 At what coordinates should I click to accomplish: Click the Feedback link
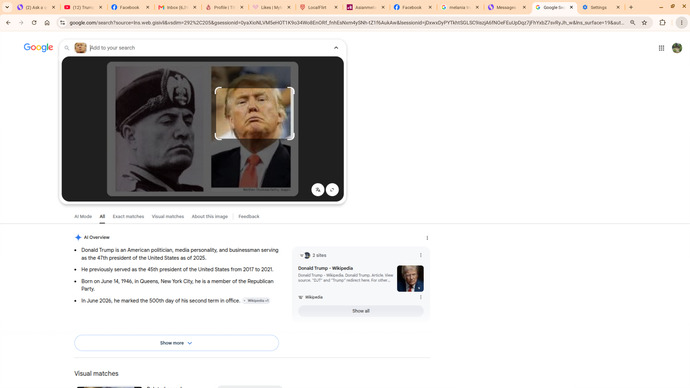(249, 216)
